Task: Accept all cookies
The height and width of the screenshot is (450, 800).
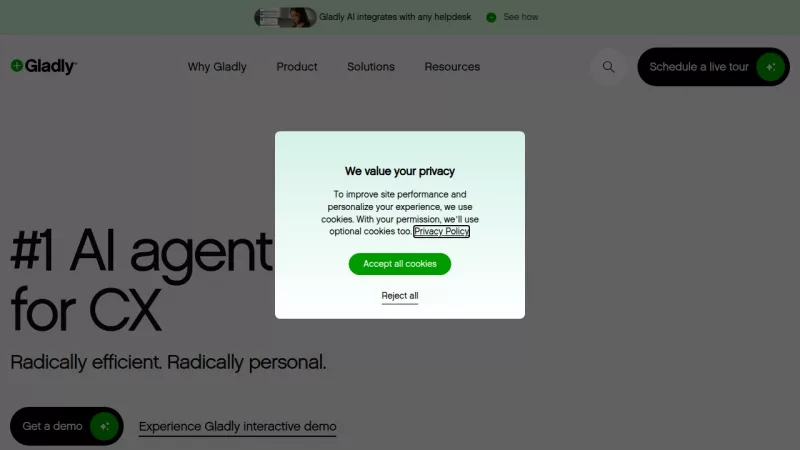Action: pyautogui.click(x=400, y=264)
